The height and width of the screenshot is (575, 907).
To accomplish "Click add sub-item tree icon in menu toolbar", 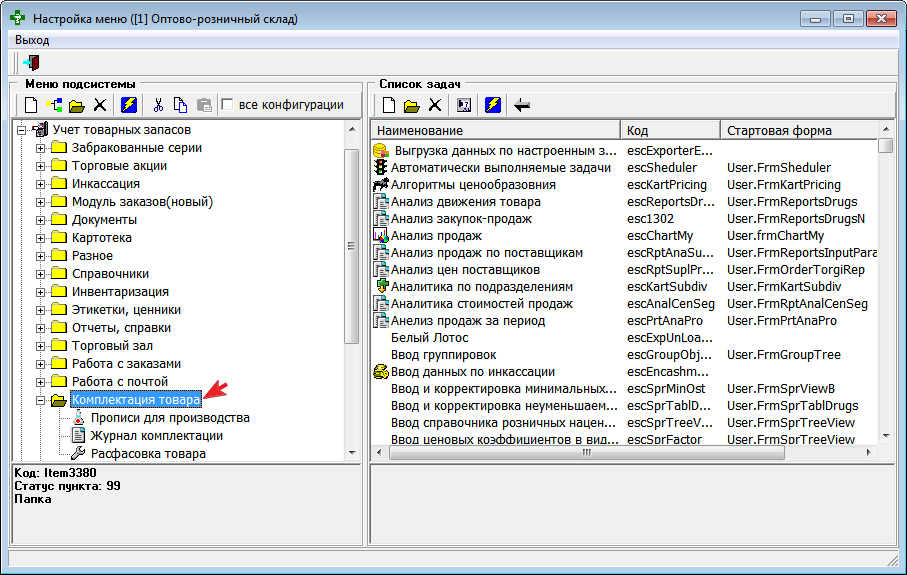I will [x=54, y=105].
